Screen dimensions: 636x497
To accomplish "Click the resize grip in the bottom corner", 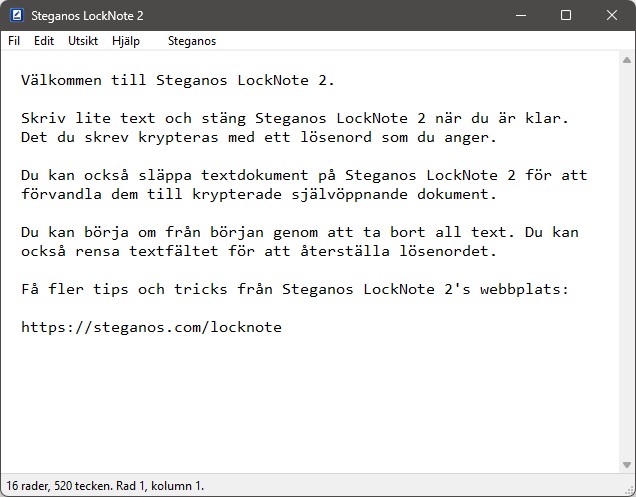I will [x=630, y=491].
